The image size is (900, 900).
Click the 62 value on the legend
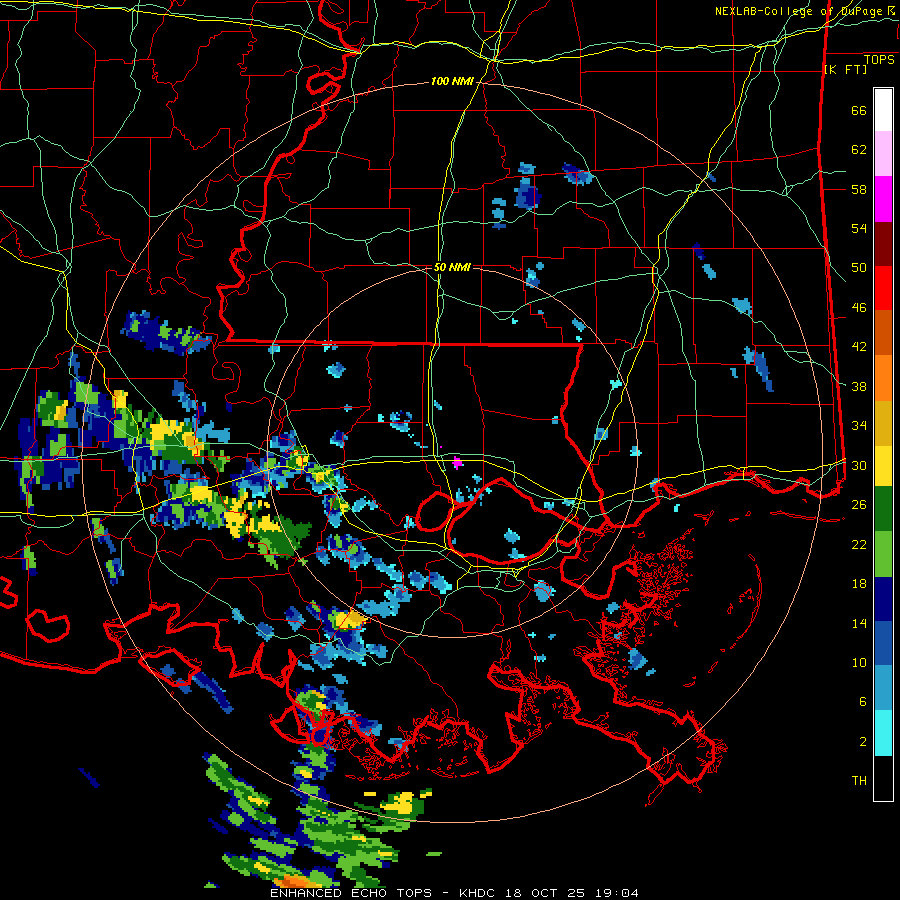pyautogui.click(x=859, y=149)
